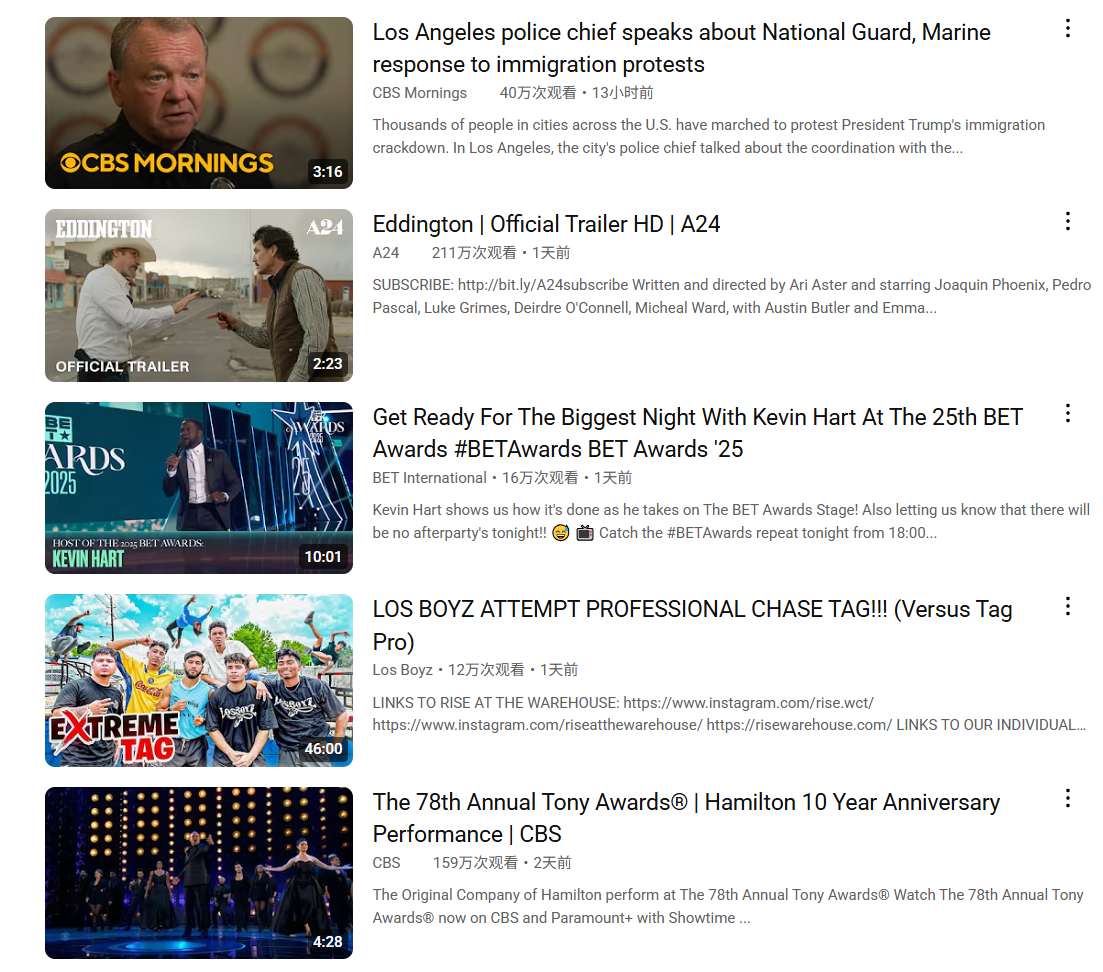Click the Eddington Official Trailer thumbnail
The height and width of the screenshot is (972, 1103).
[199, 295]
